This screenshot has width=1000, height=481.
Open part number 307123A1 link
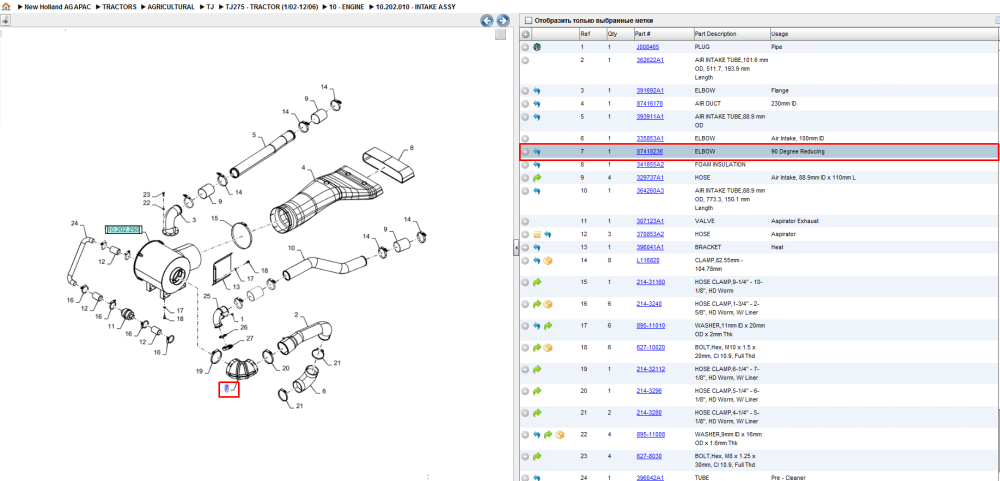tap(650, 221)
